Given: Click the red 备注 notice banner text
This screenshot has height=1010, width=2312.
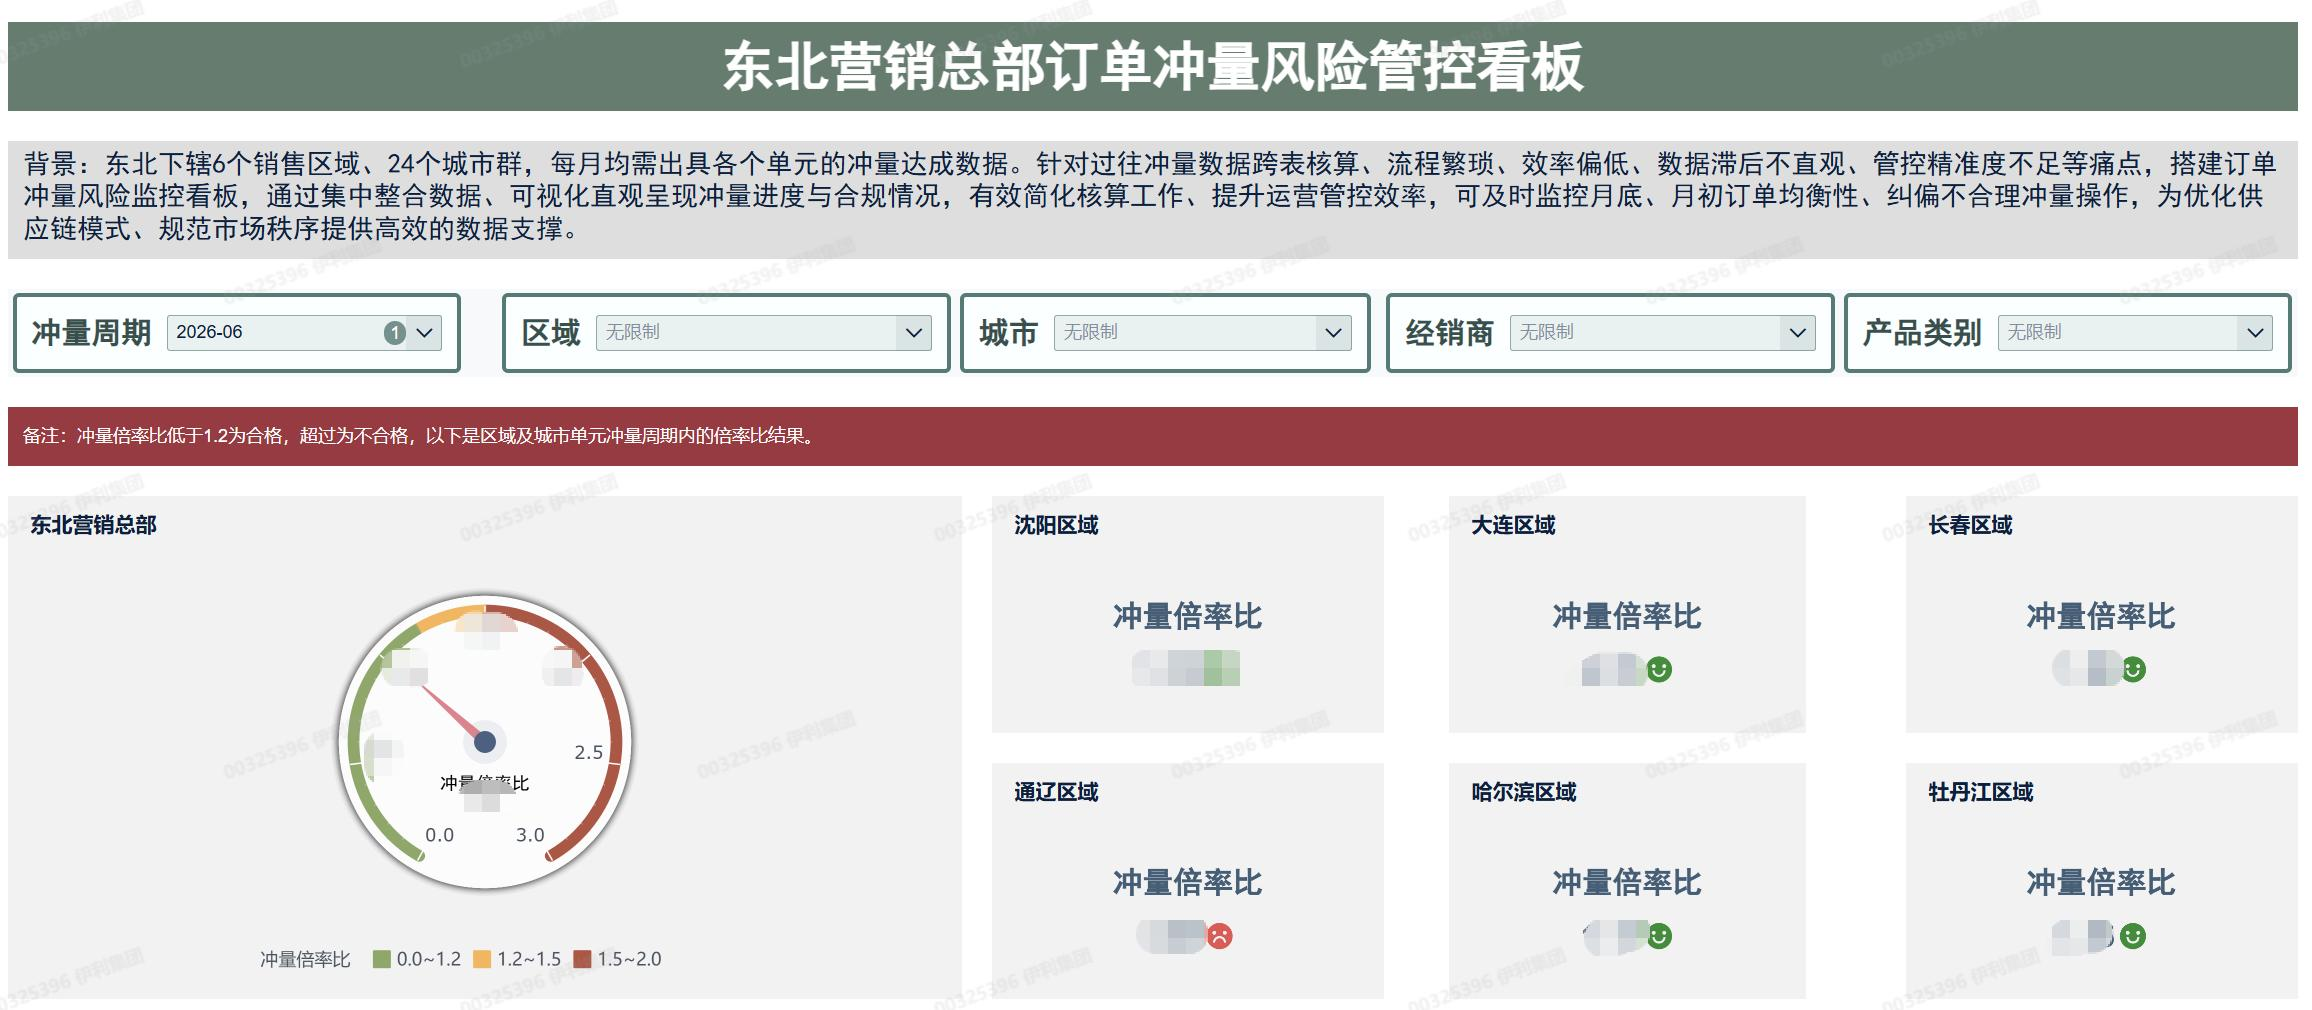Looking at the screenshot, I should pyautogui.click(x=420, y=436).
